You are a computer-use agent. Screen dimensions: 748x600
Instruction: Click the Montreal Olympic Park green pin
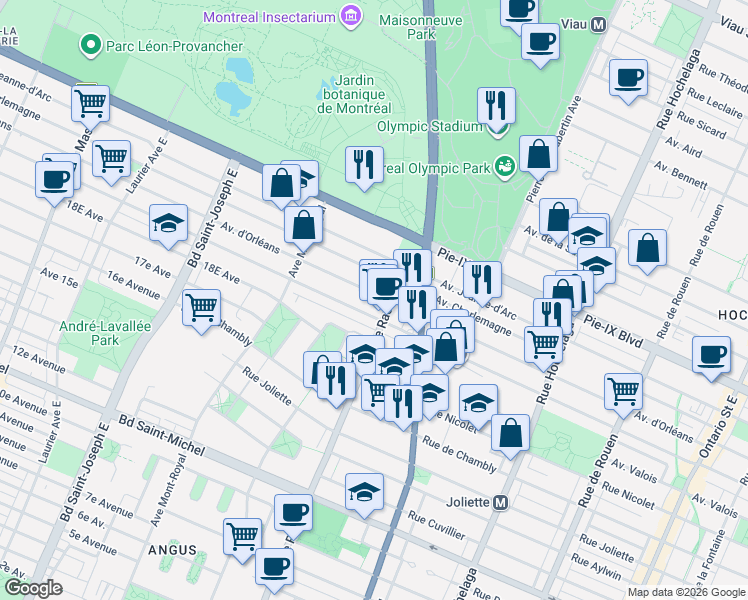505,167
